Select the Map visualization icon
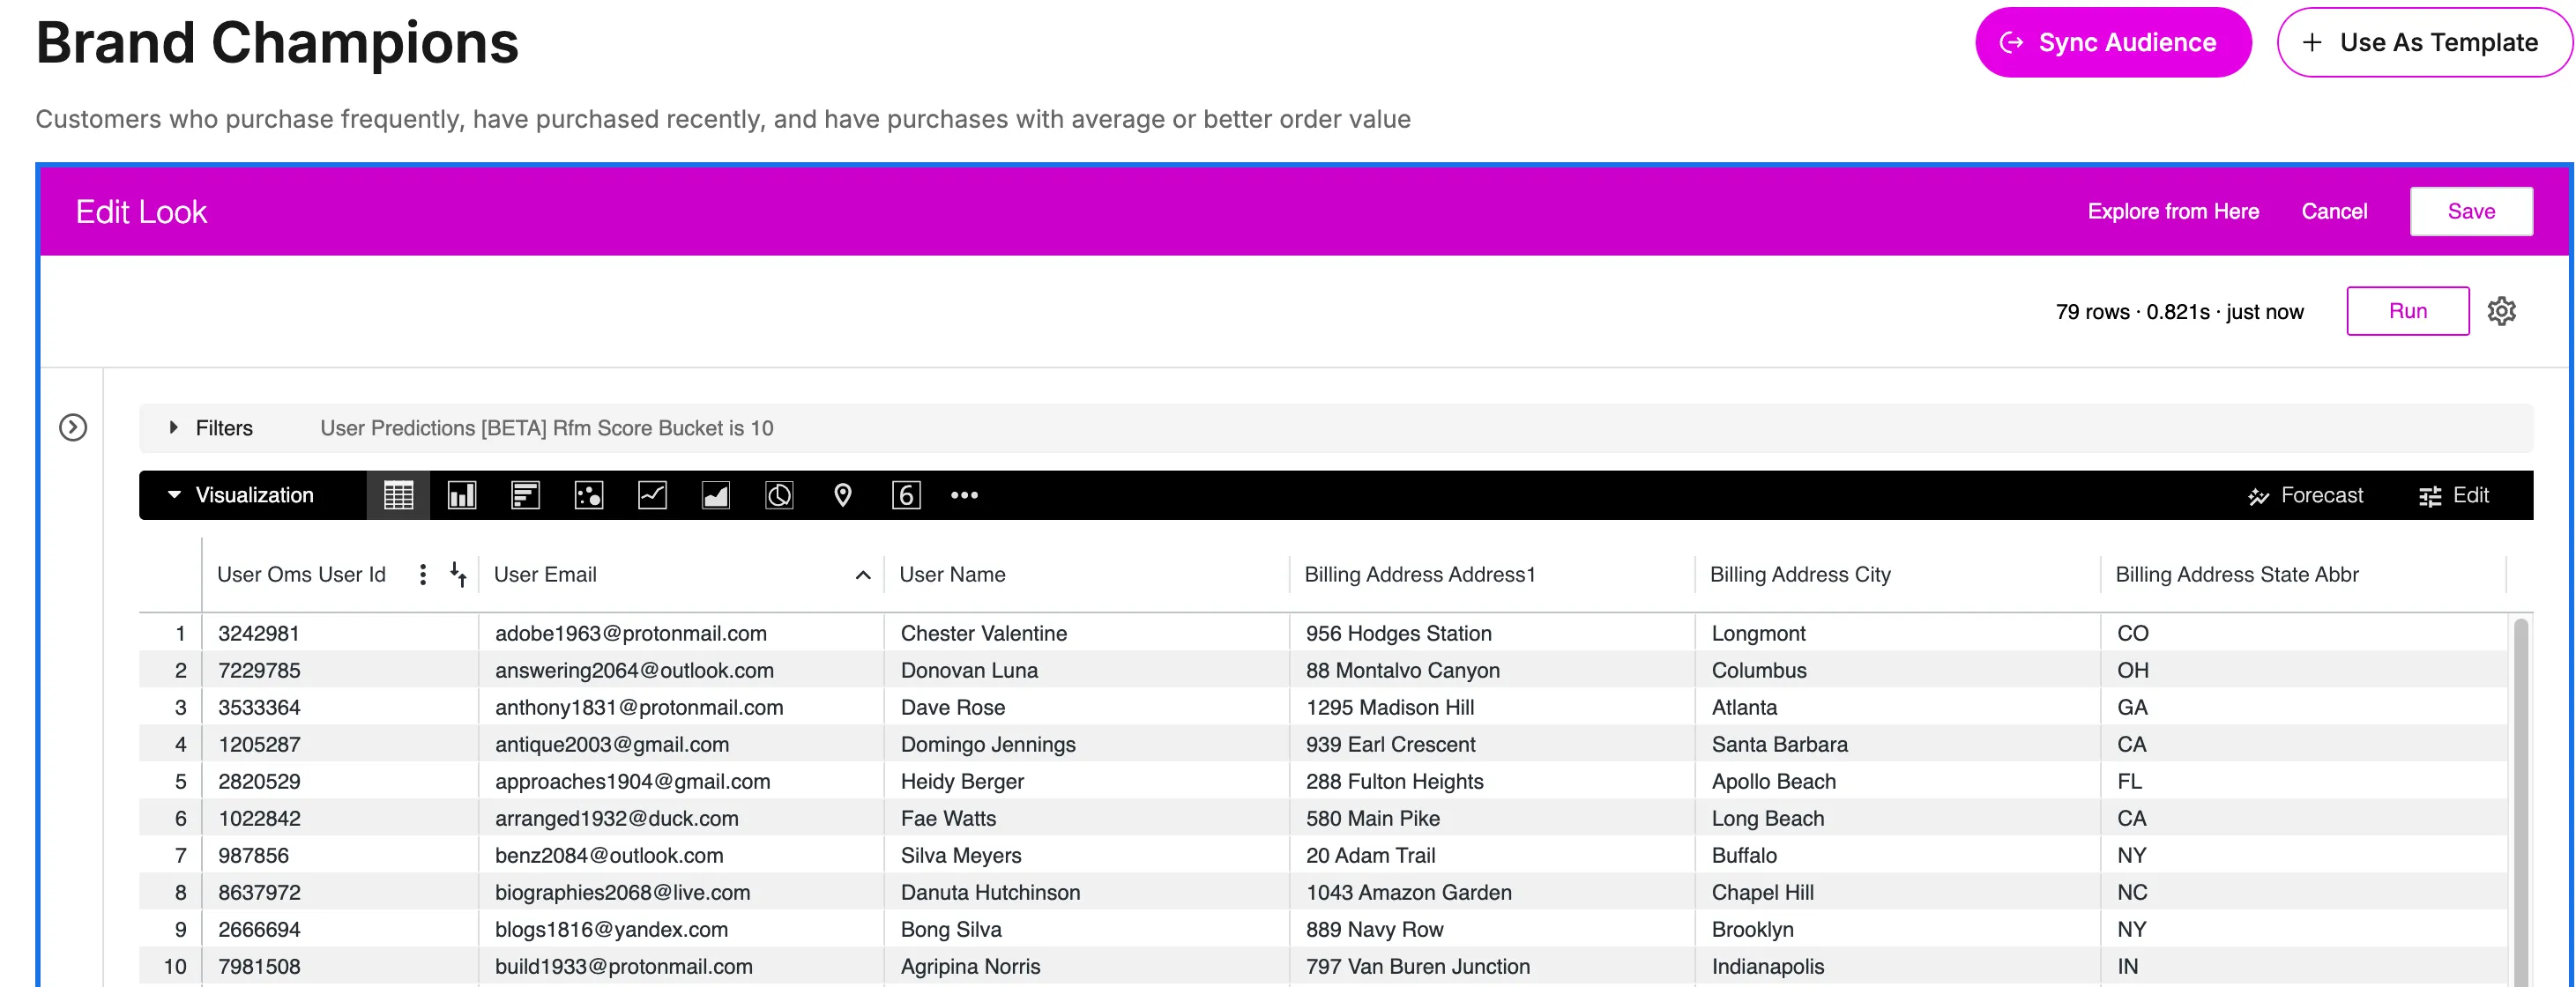Image resolution: width=2576 pixels, height=987 pixels. coord(843,495)
